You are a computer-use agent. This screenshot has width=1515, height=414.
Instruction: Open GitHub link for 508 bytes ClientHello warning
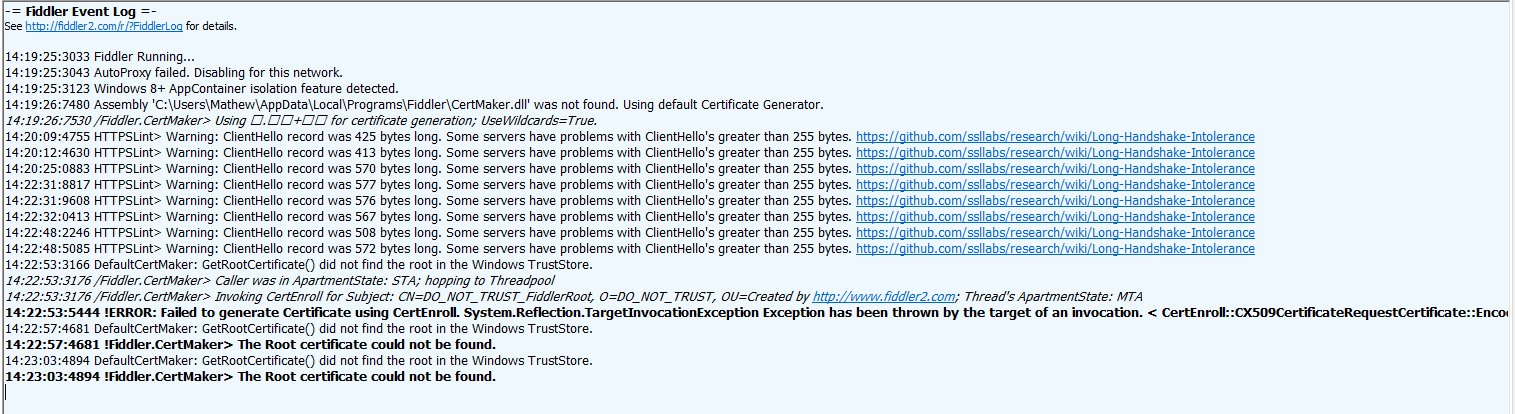[x=1055, y=233]
